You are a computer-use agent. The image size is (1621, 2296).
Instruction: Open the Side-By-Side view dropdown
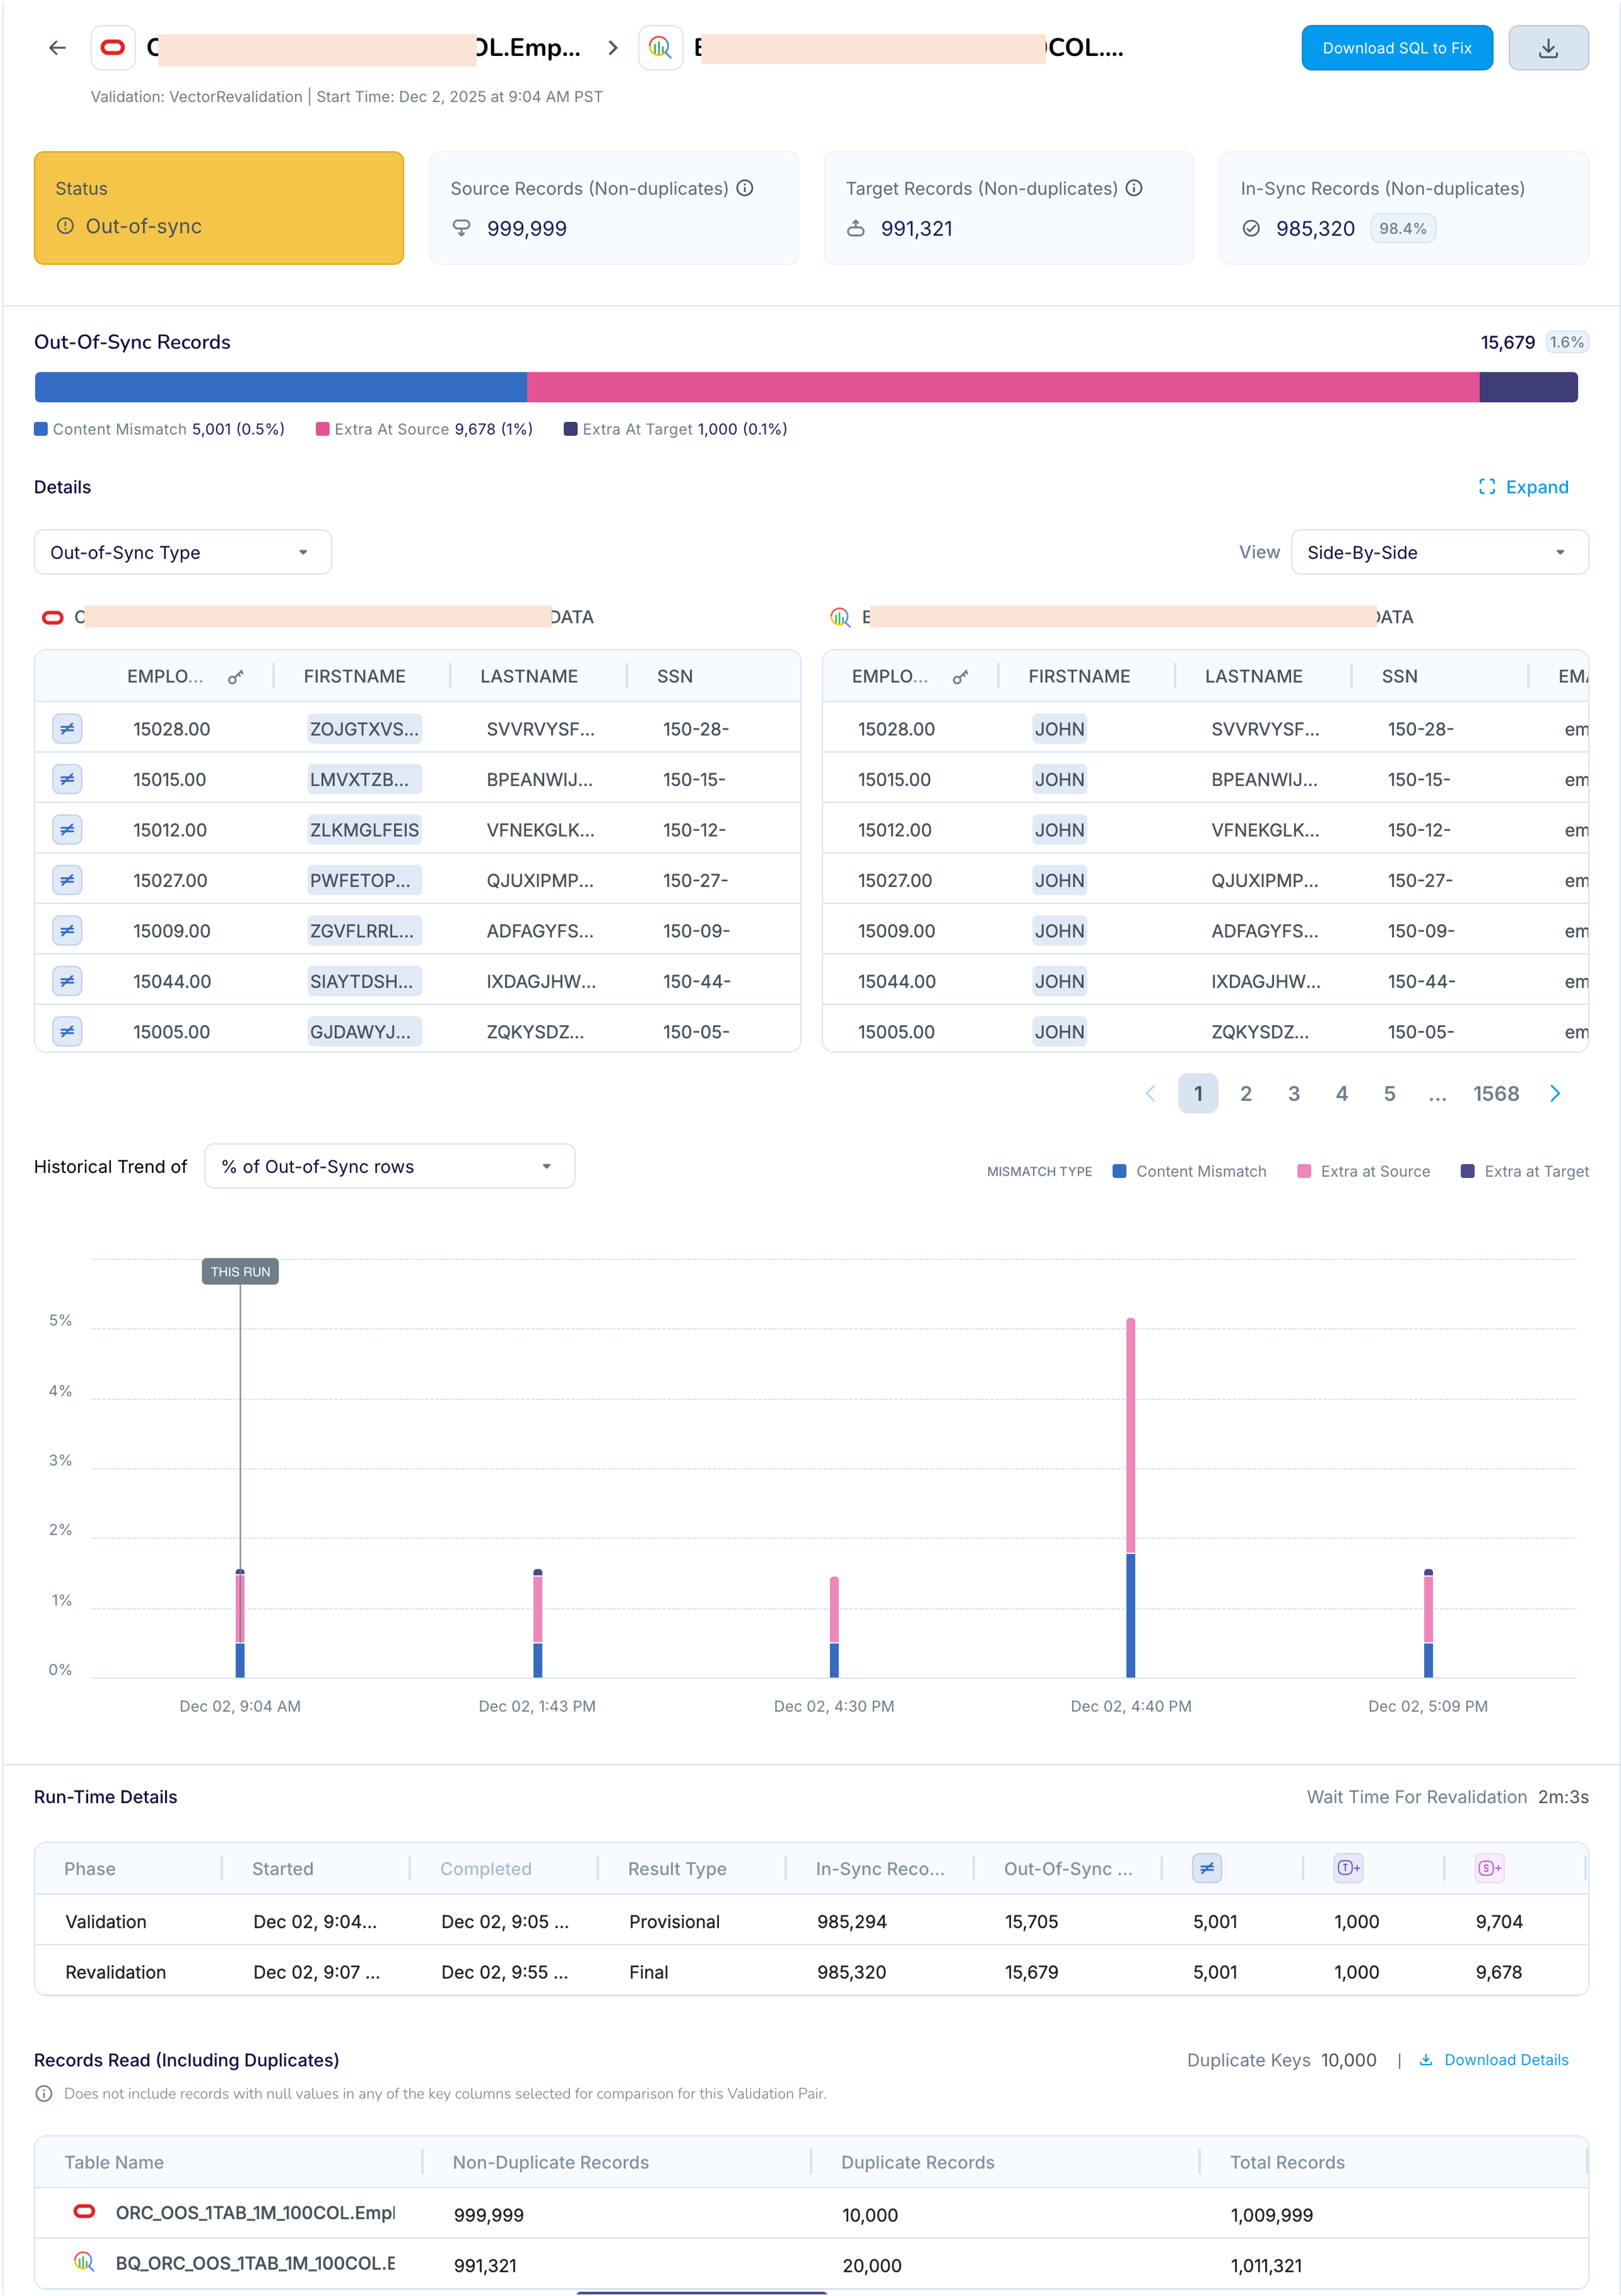pyautogui.click(x=1439, y=552)
